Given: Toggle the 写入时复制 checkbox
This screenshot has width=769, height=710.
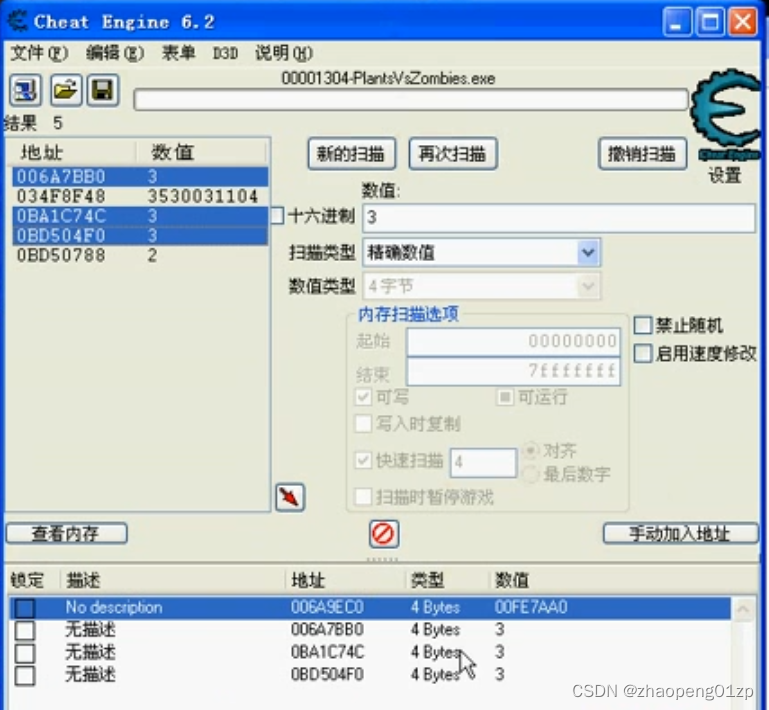Looking at the screenshot, I should point(363,423).
